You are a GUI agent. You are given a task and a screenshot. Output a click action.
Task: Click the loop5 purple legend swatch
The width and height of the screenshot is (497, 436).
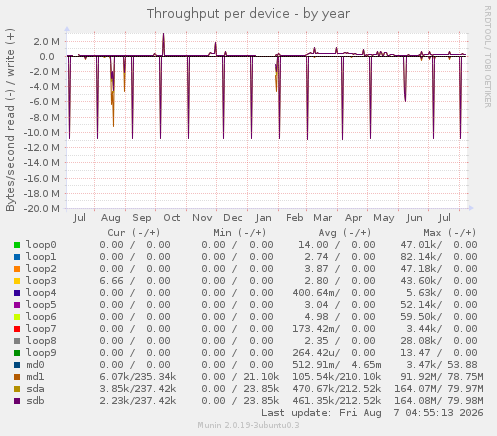[x=17, y=305]
